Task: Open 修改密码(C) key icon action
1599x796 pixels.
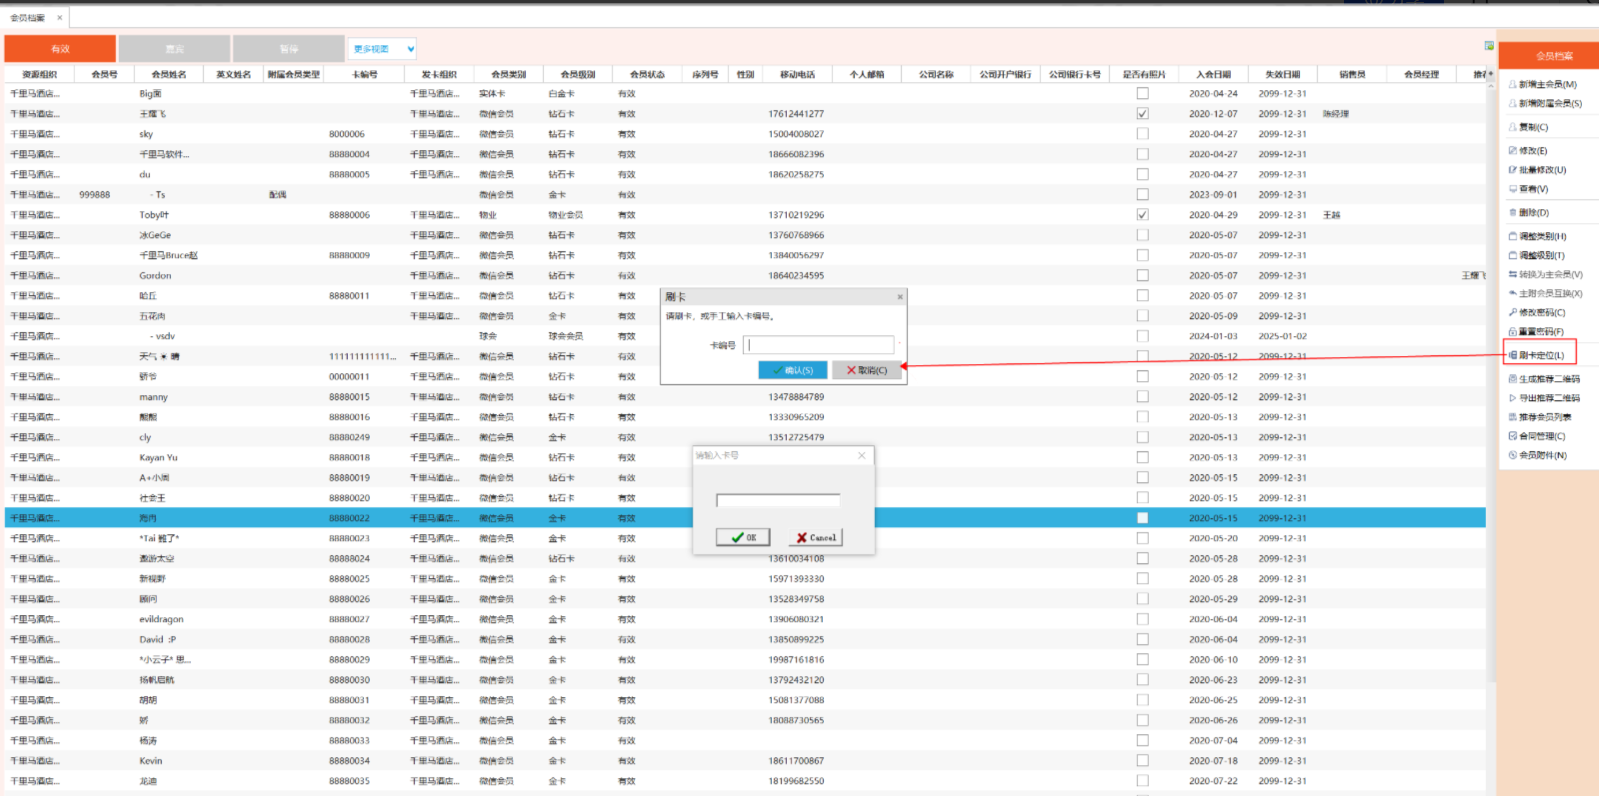Action: (1513, 313)
